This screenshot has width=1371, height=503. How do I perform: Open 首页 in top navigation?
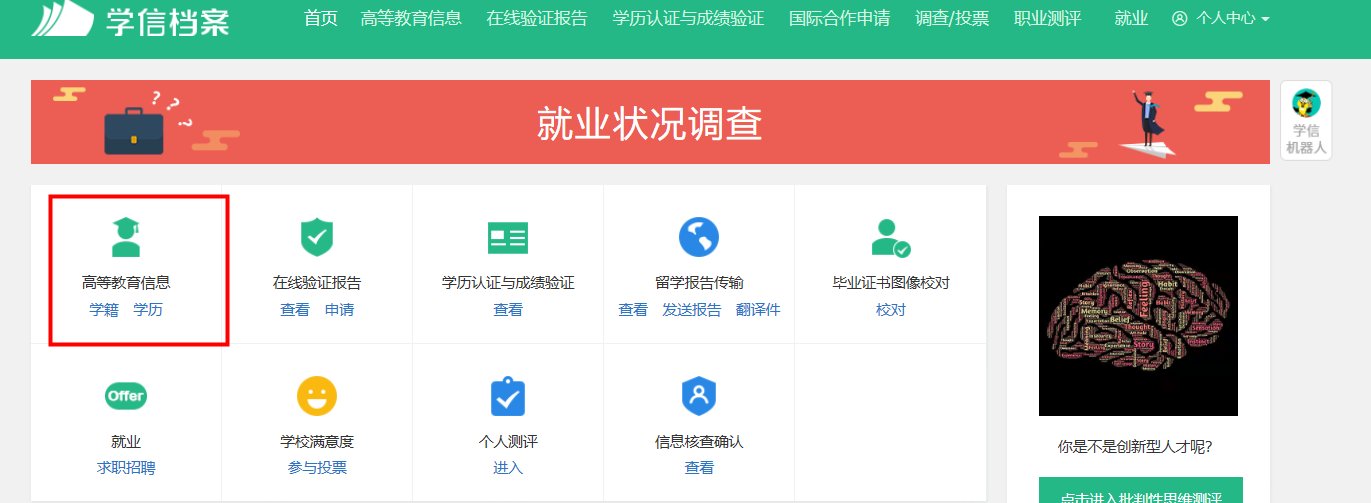[x=320, y=18]
